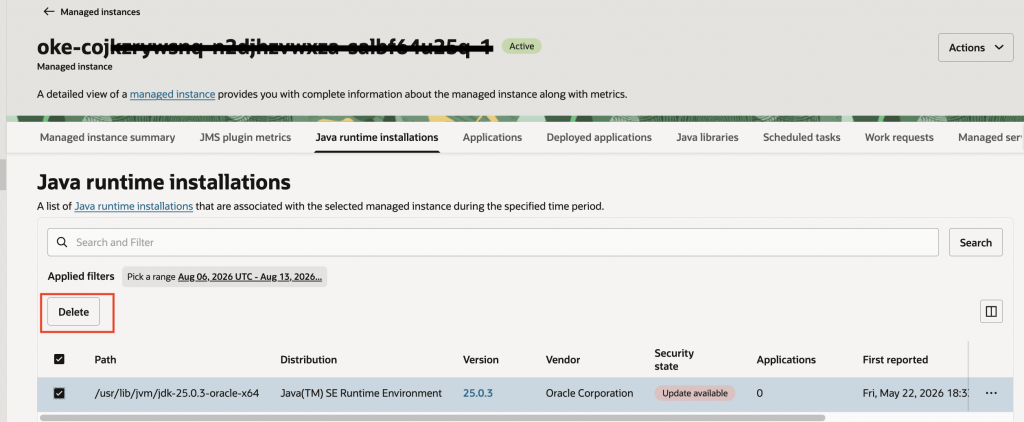The image size is (1024, 422).
Task: Toggle the select-all header checkbox
Action: click(x=59, y=359)
